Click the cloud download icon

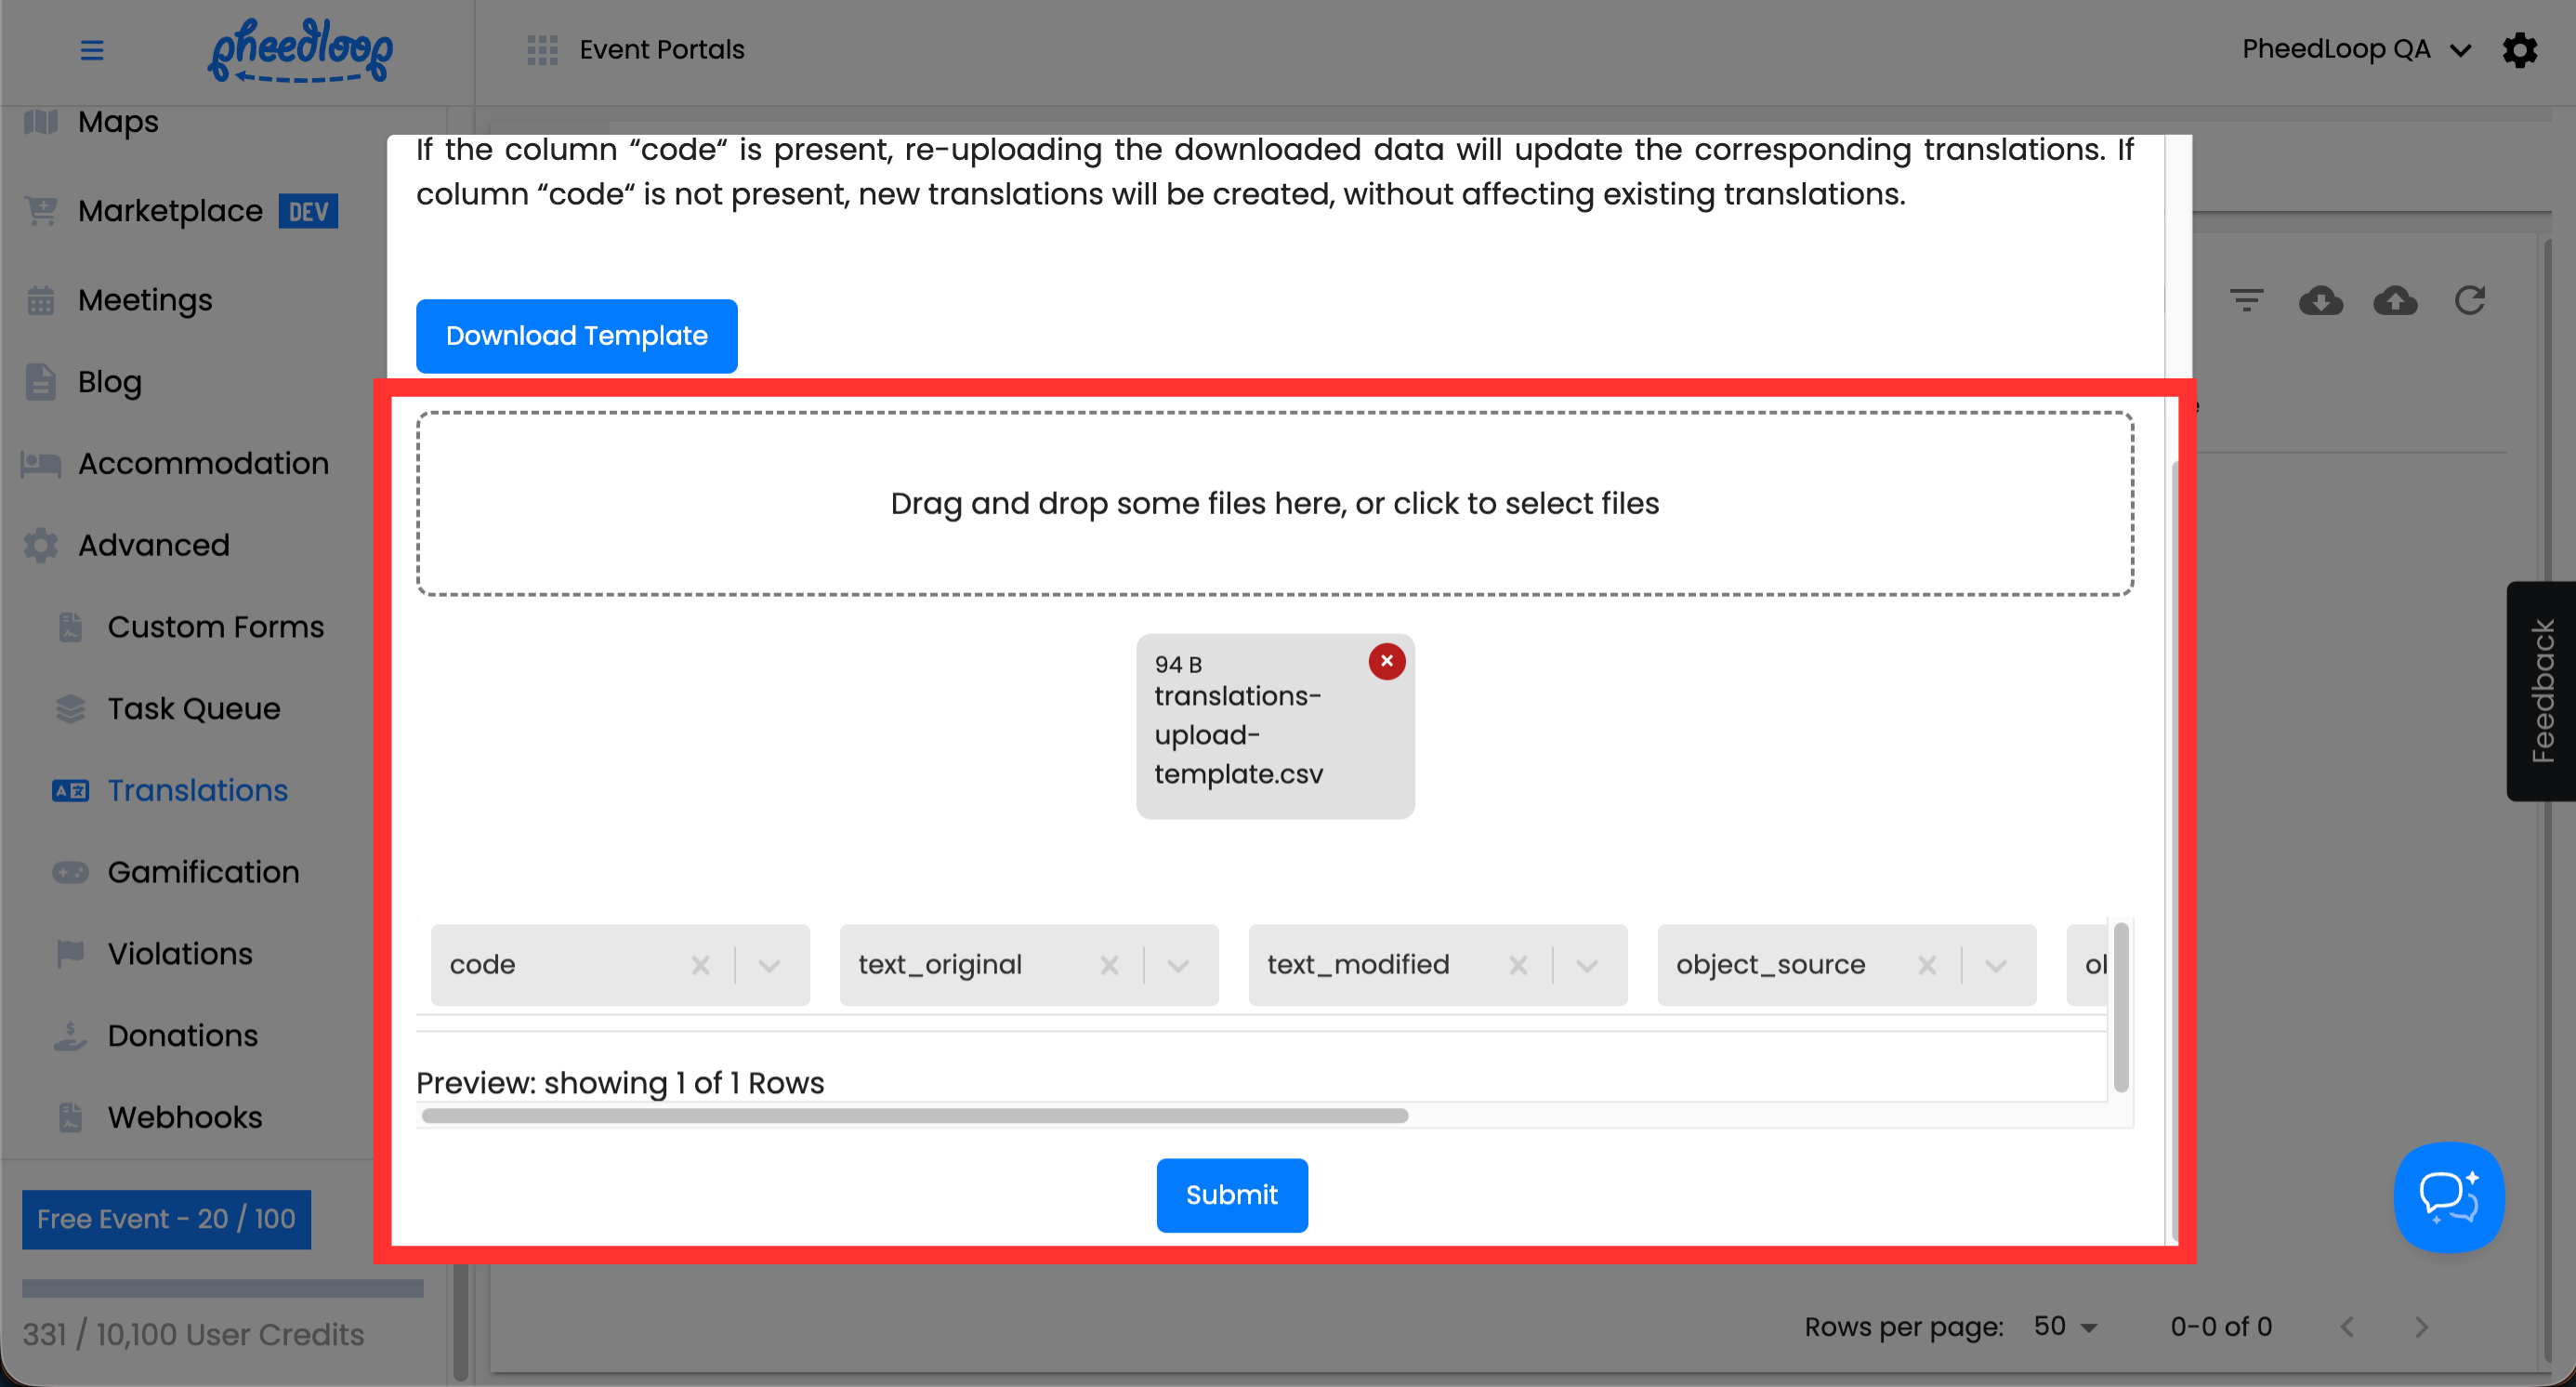click(2320, 300)
